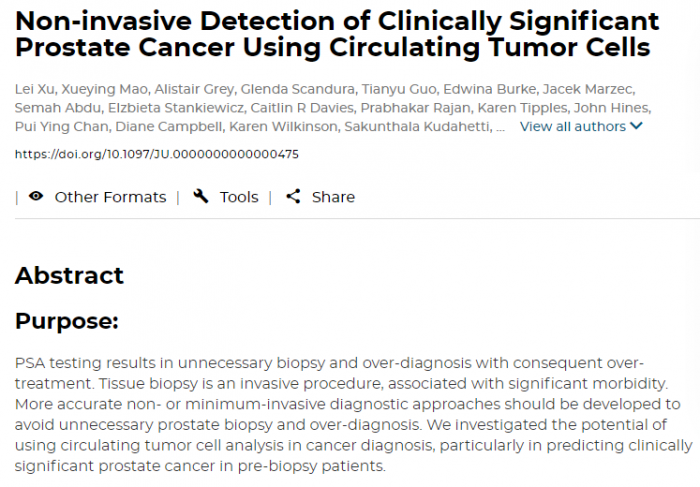Click the Abstract section heading
The width and height of the screenshot is (700, 487).
(69, 276)
